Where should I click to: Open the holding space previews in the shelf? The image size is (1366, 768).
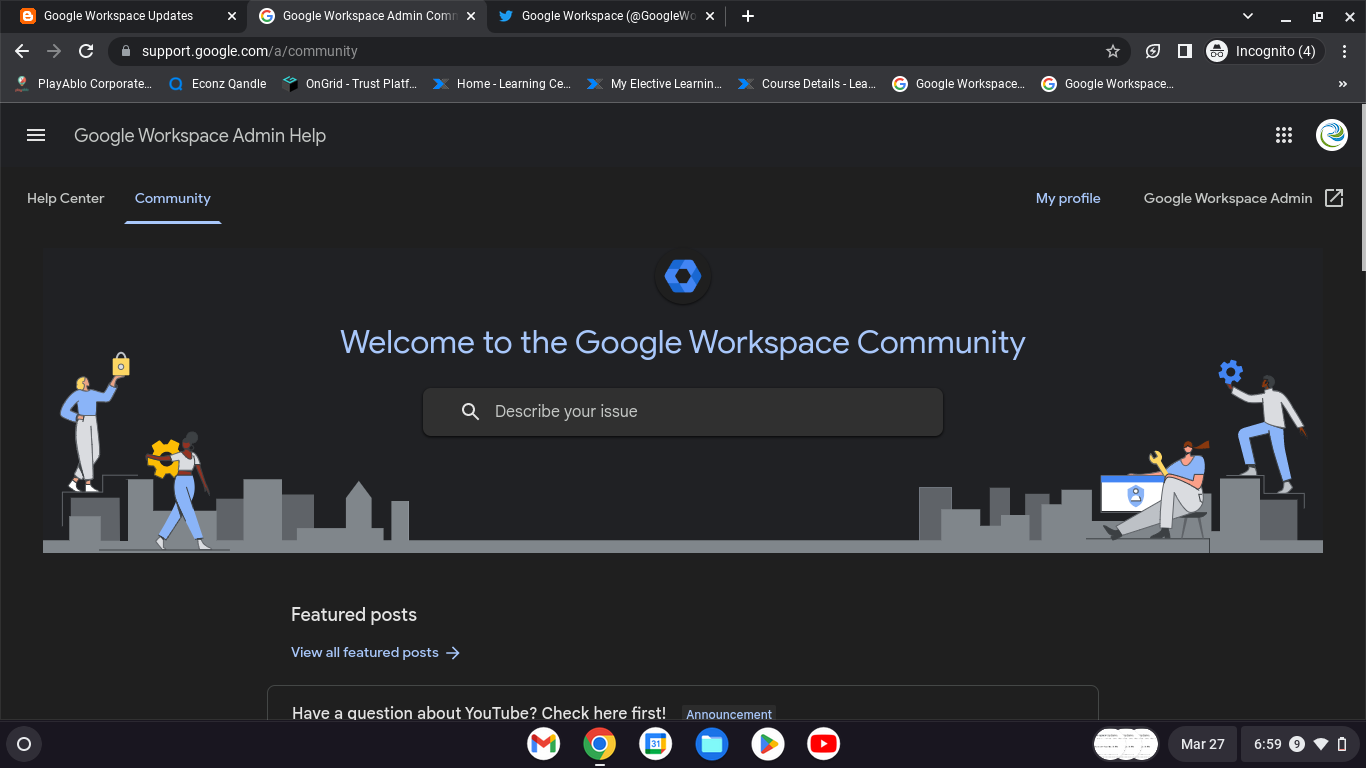pos(1126,744)
